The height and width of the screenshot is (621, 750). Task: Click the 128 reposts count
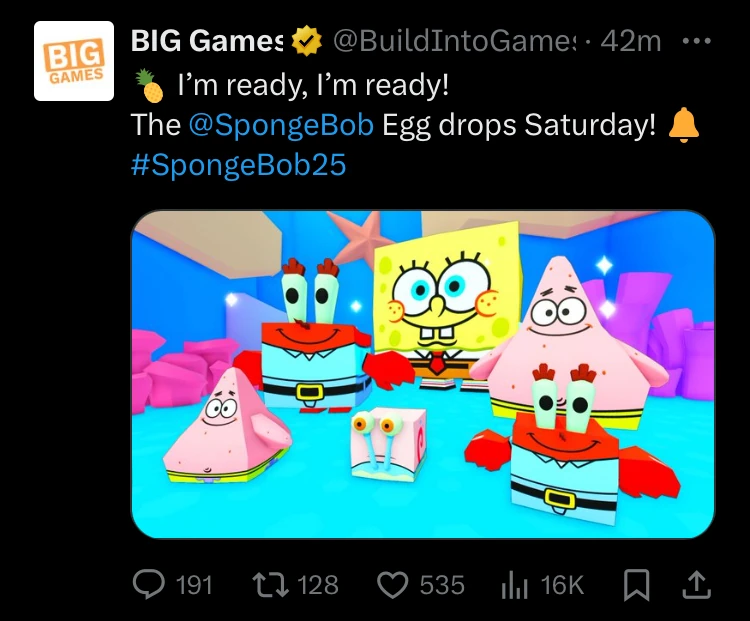click(318, 585)
